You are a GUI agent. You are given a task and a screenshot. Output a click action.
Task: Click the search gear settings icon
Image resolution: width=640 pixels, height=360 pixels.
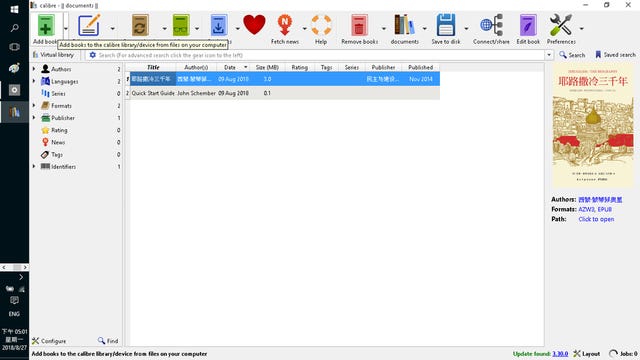[x=93, y=55]
